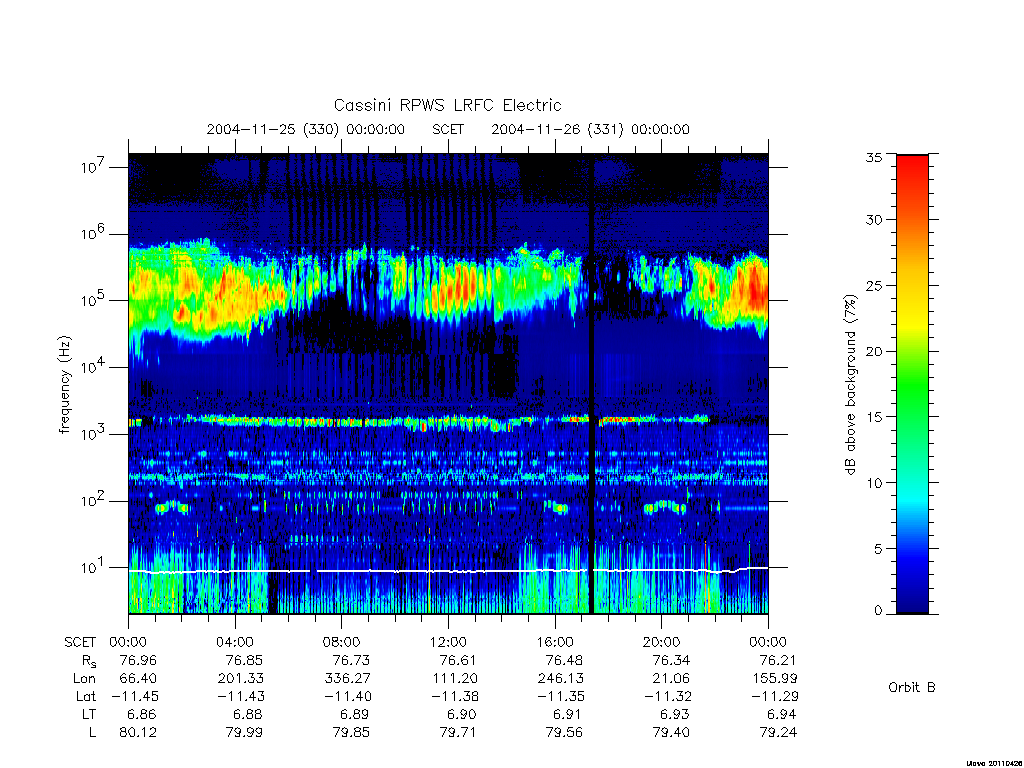Select the local time value "6.94"
The height and width of the screenshot is (768, 1024).
coord(782,714)
